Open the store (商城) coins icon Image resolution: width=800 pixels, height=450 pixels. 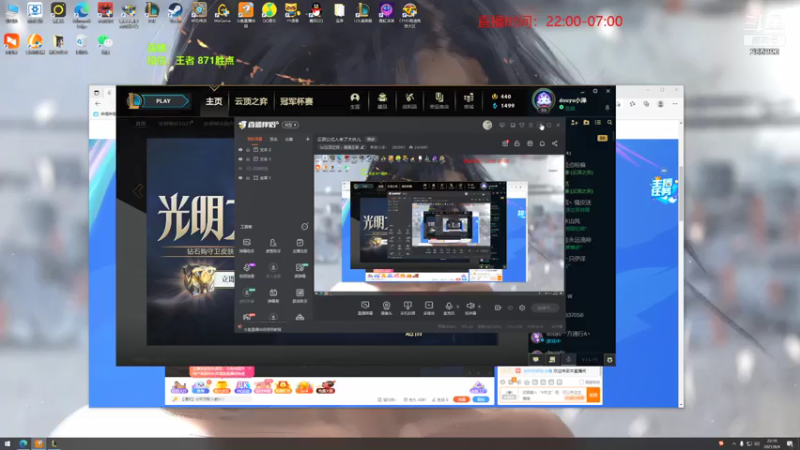coord(468,101)
